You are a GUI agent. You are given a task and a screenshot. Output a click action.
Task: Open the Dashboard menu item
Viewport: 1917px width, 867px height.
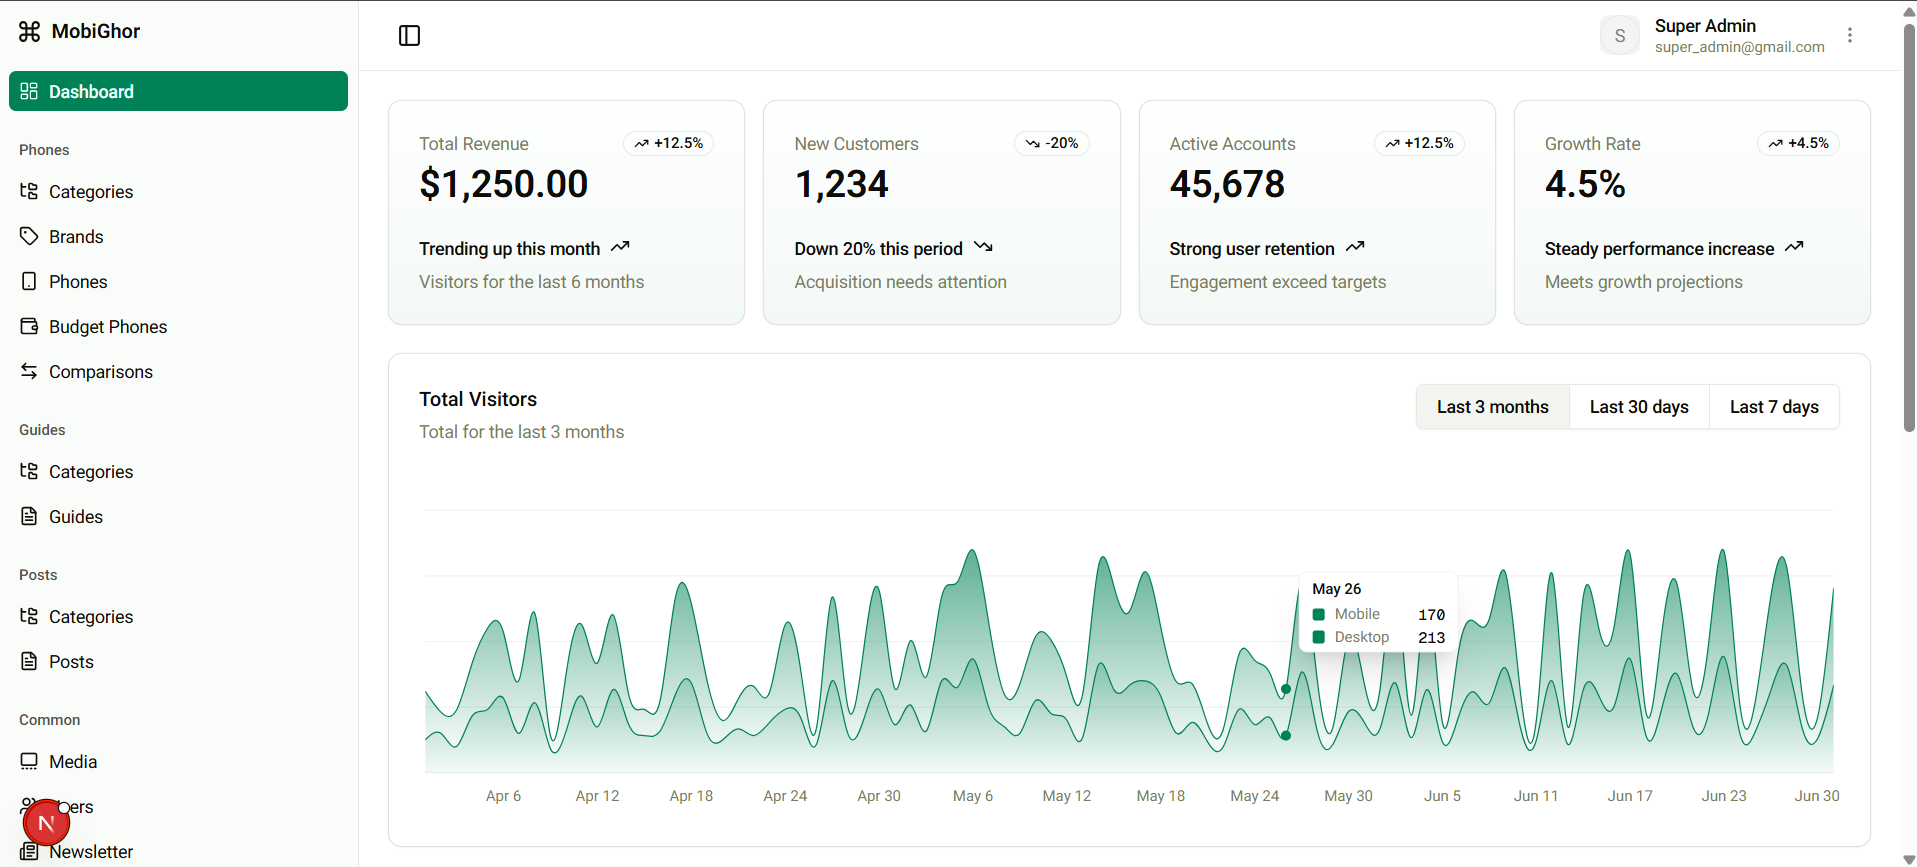(x=178, y=91)
